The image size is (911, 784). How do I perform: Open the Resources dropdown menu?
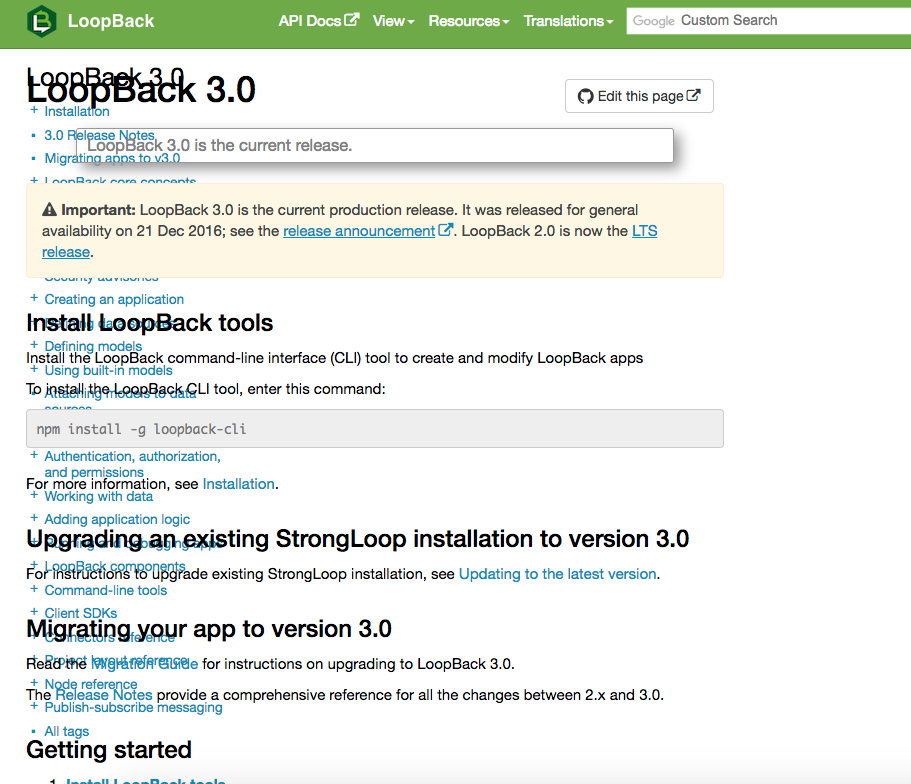pos(468,20)
